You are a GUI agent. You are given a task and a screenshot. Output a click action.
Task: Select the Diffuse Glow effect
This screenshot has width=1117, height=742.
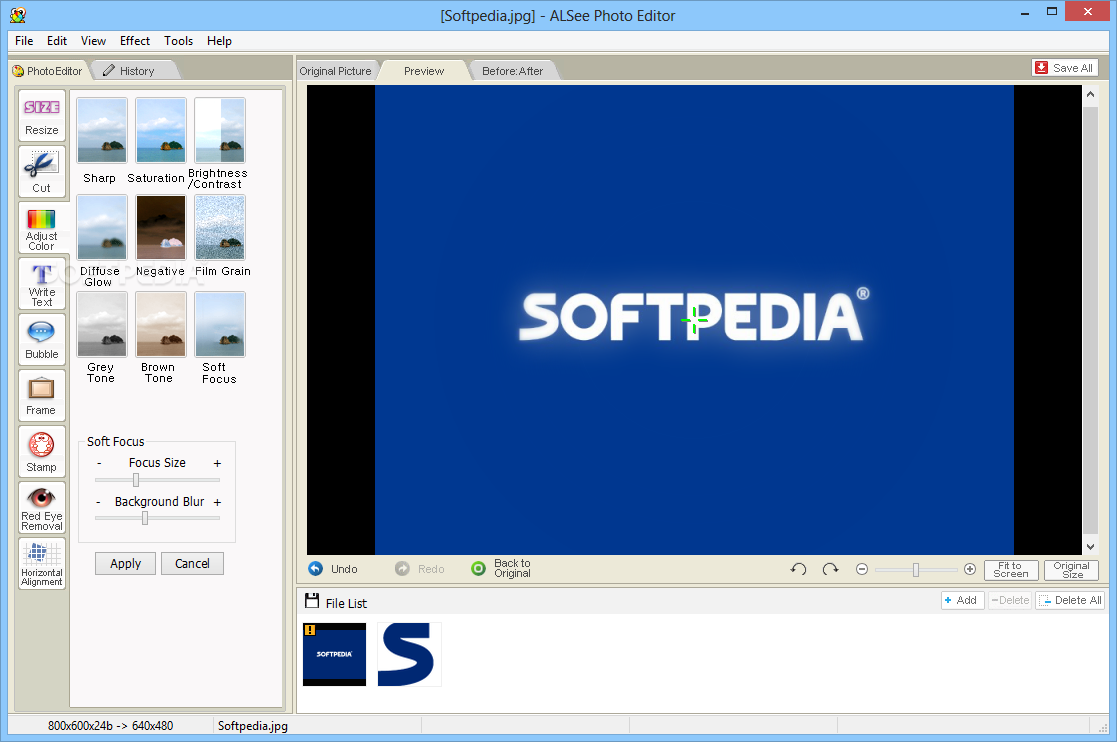(101, 227)
